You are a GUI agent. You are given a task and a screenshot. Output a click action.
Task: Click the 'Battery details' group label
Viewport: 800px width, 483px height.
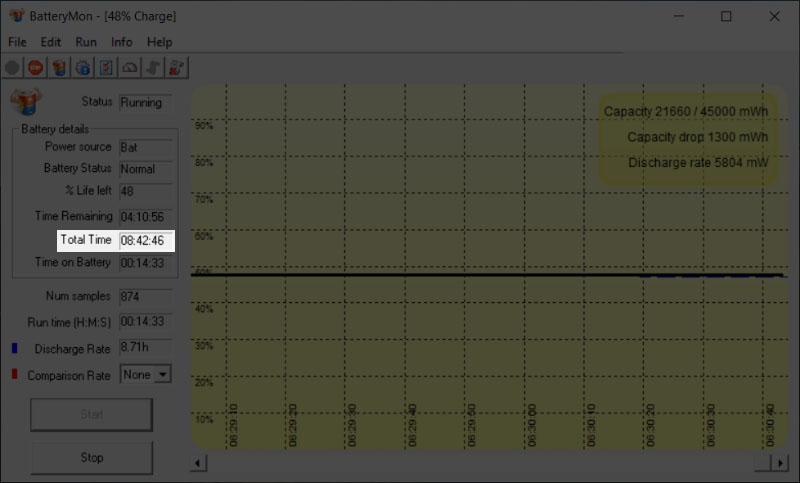[55, 129]
